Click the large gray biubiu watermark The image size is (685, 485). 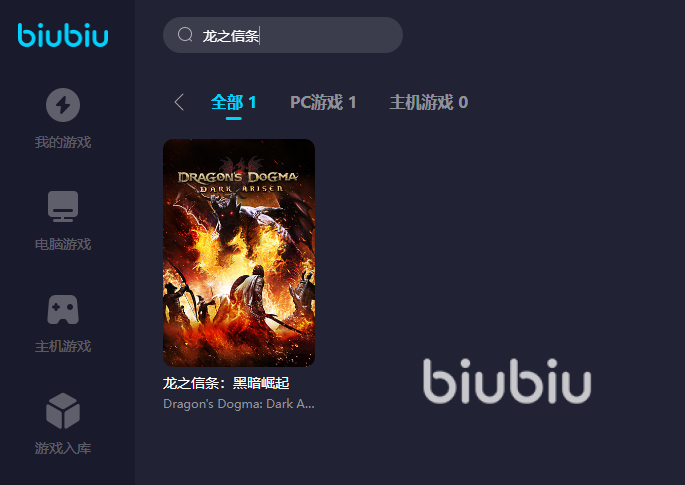(507, 381)
